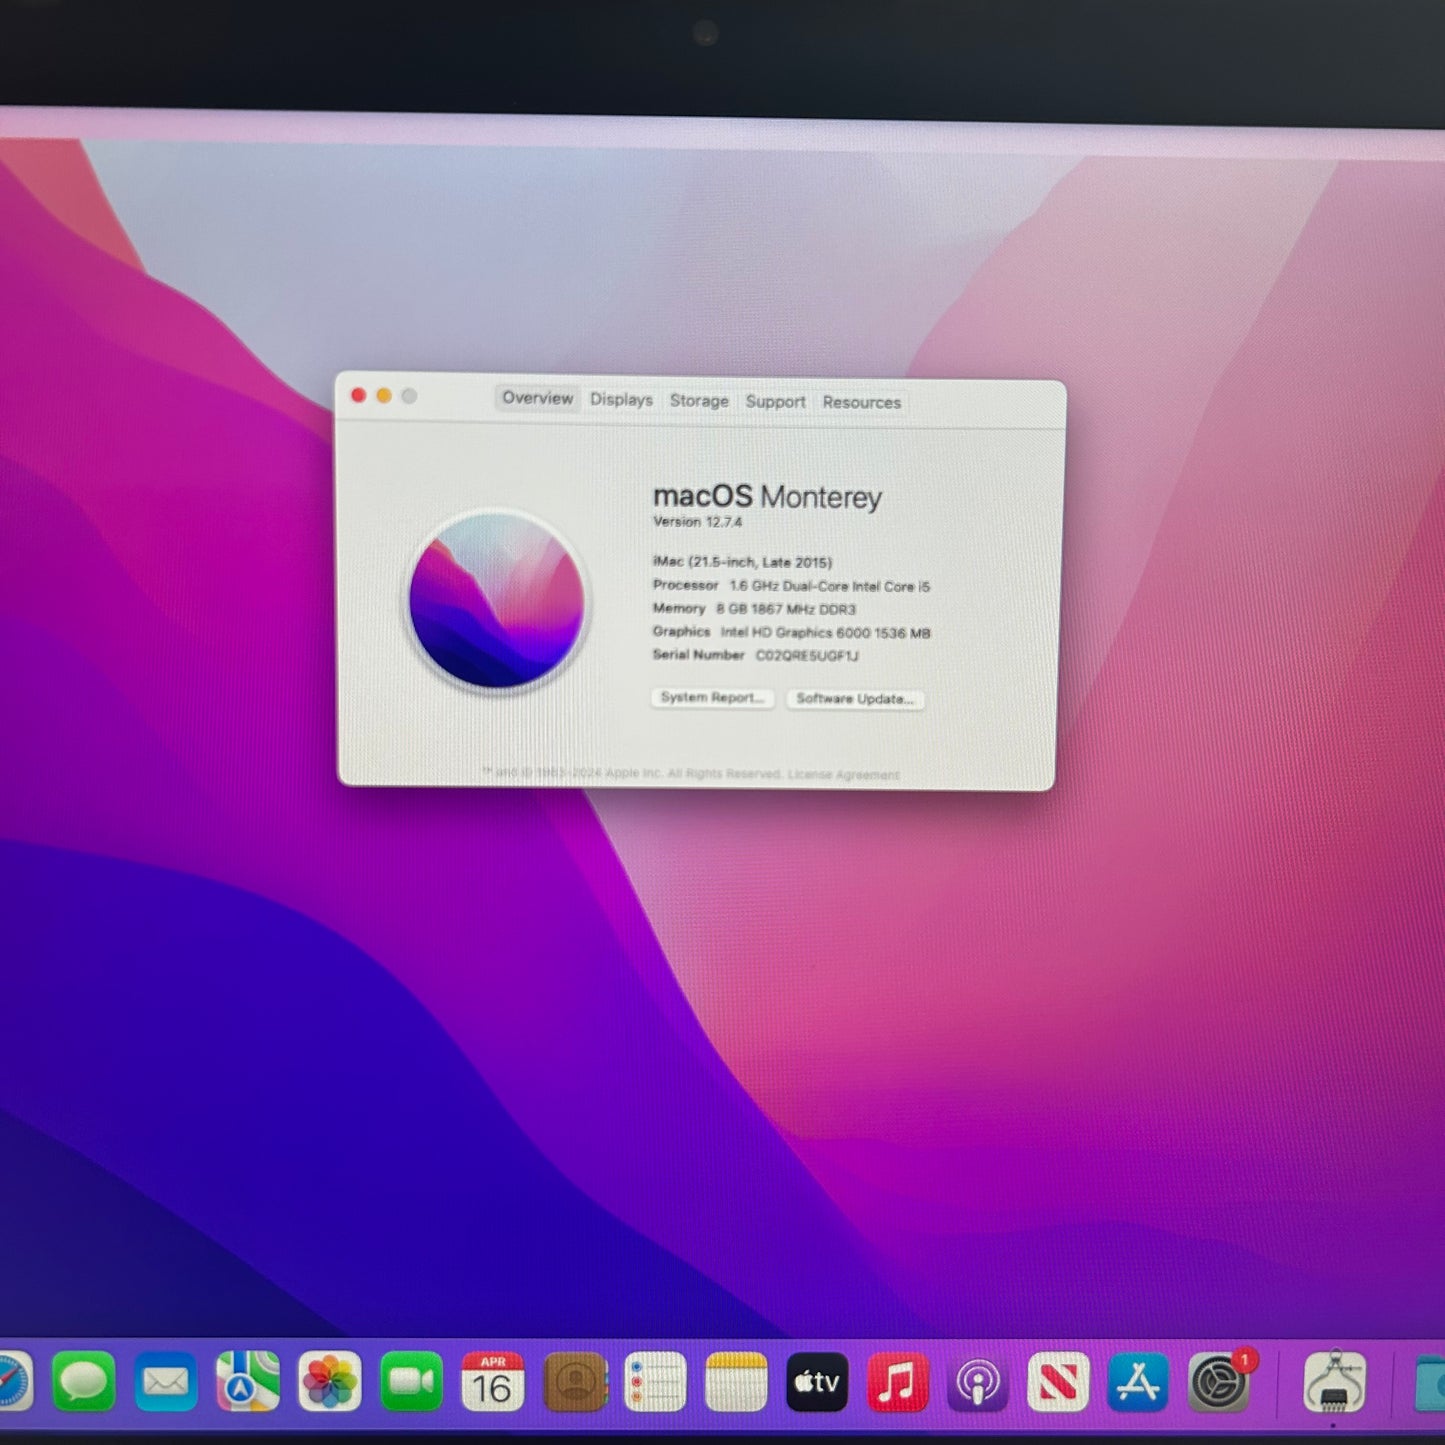This screenshot has height=1445, width=1445.
Task: Open System Preferences with update badge
Action: (1219, 1382)
